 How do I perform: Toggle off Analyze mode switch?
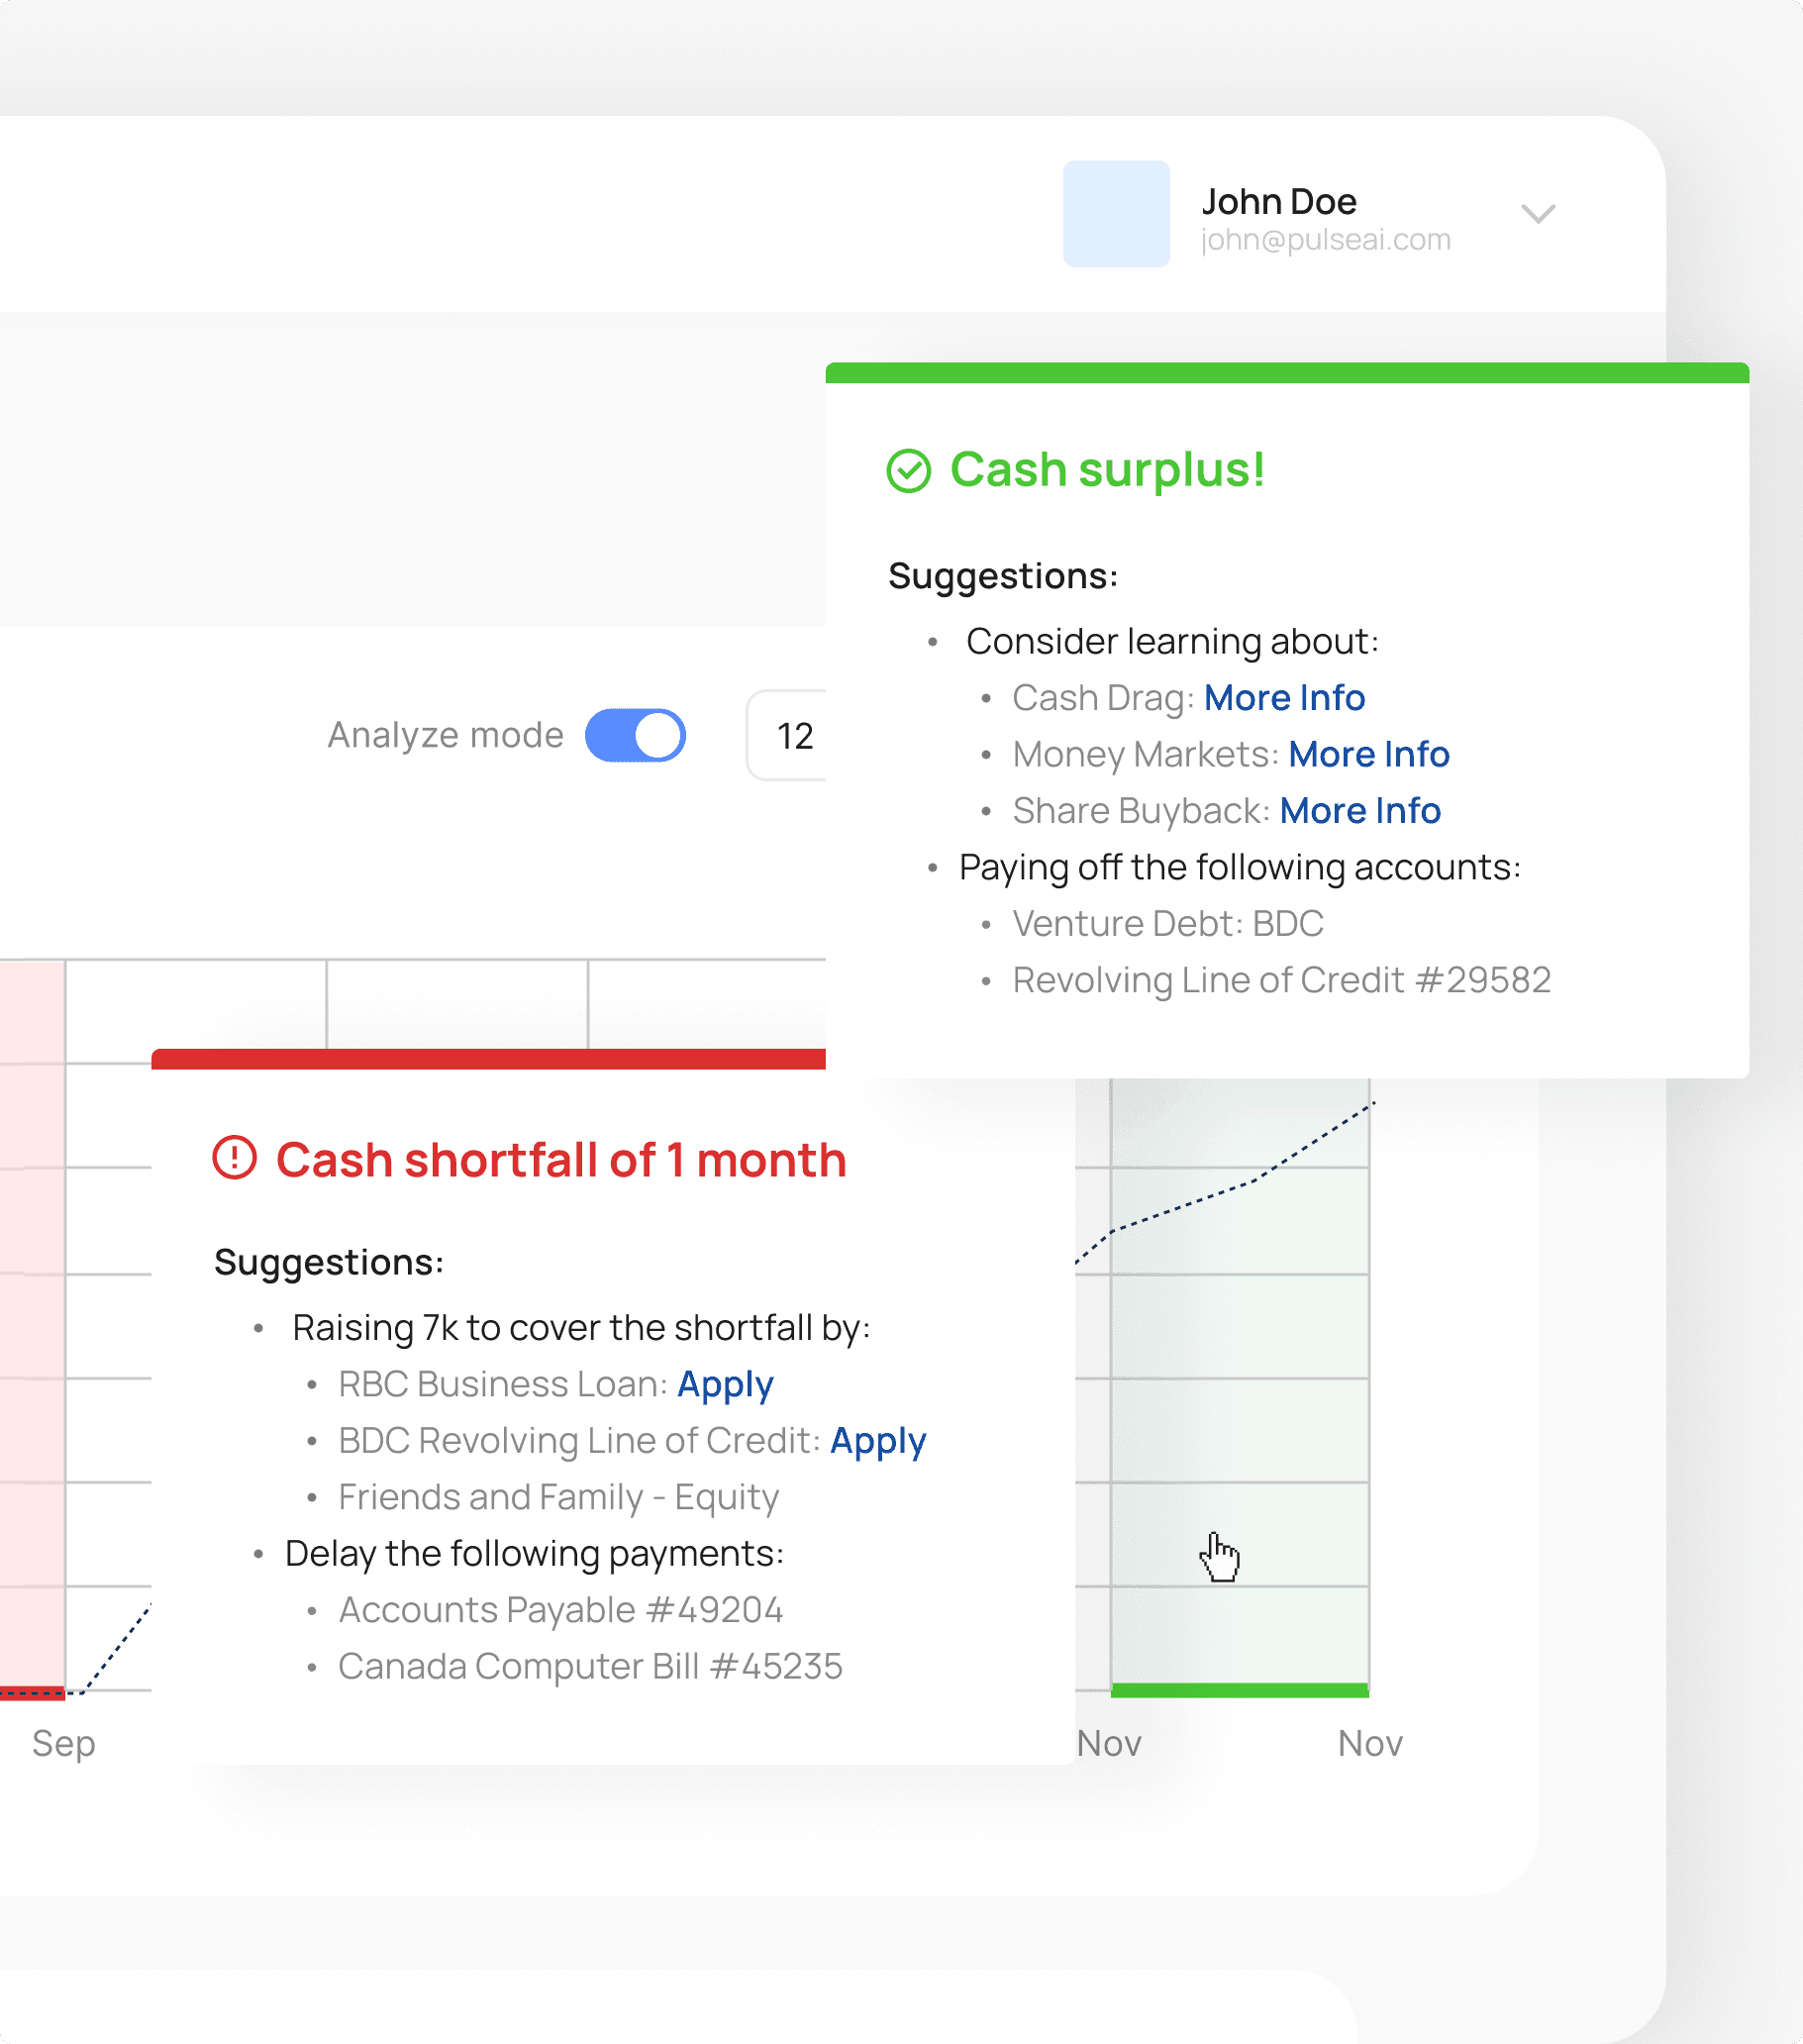click(x=635, y=736)
